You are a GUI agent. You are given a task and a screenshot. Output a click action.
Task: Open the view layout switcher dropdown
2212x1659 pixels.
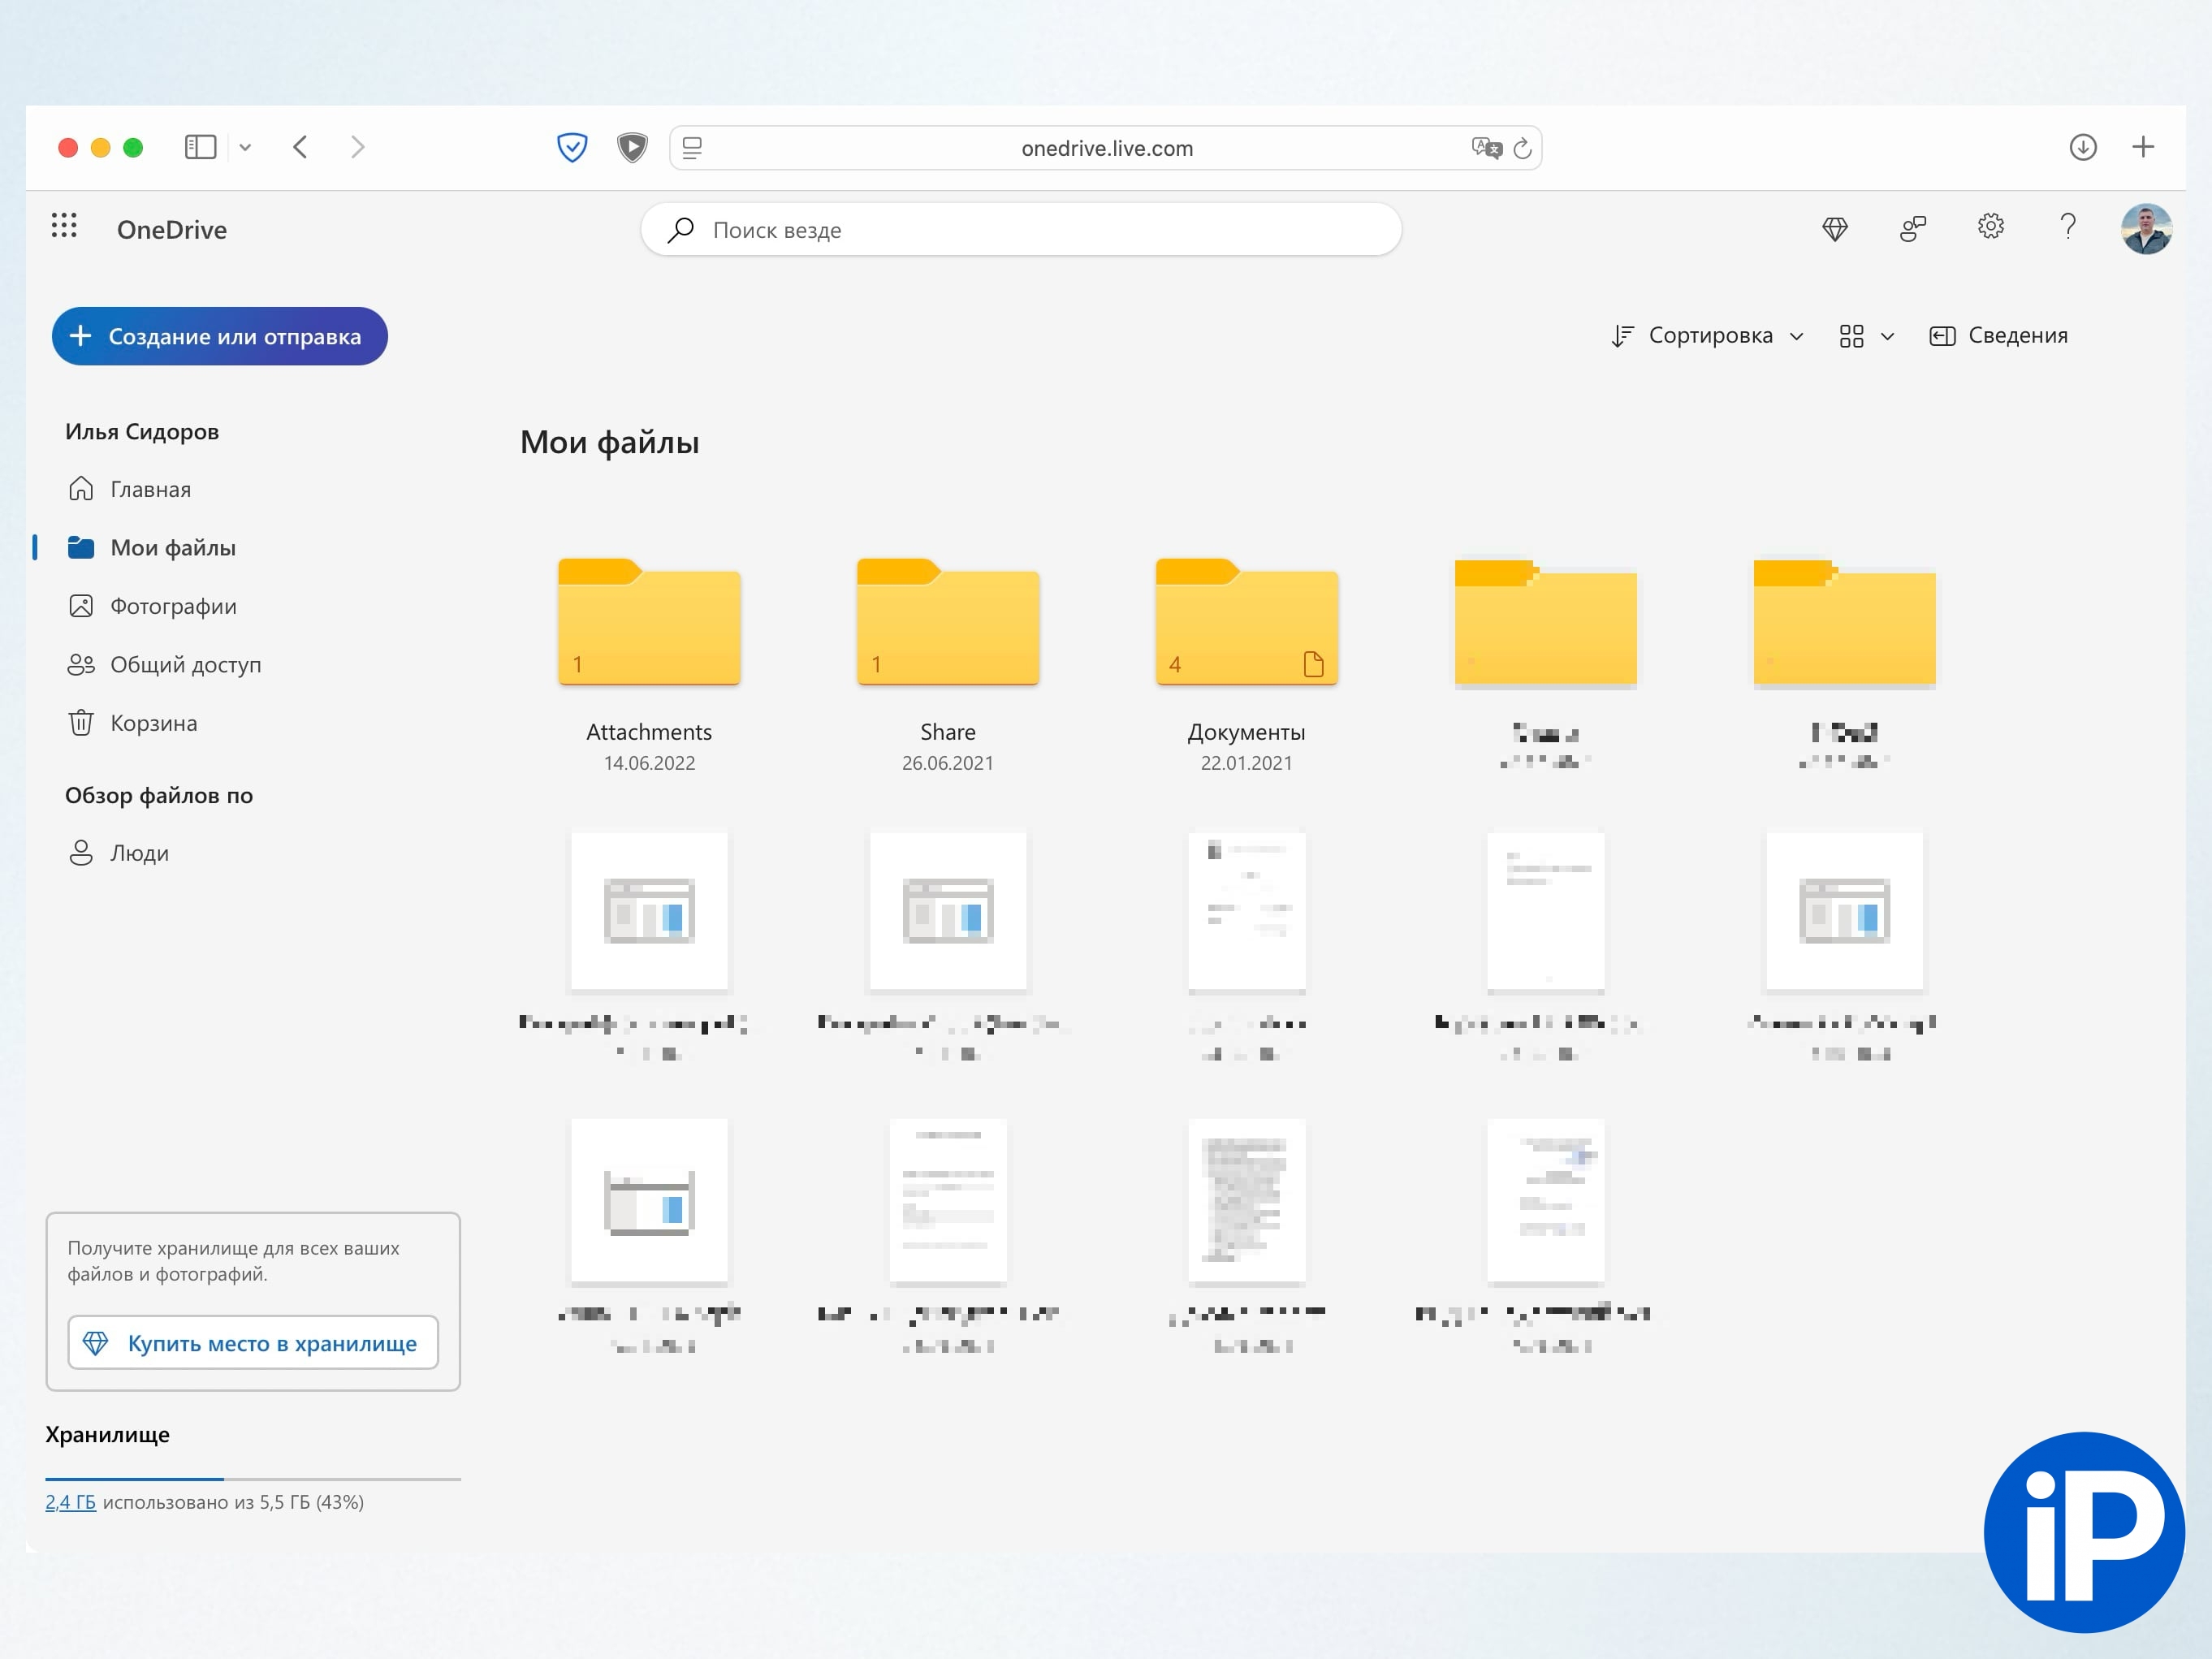coord(1865,336)
